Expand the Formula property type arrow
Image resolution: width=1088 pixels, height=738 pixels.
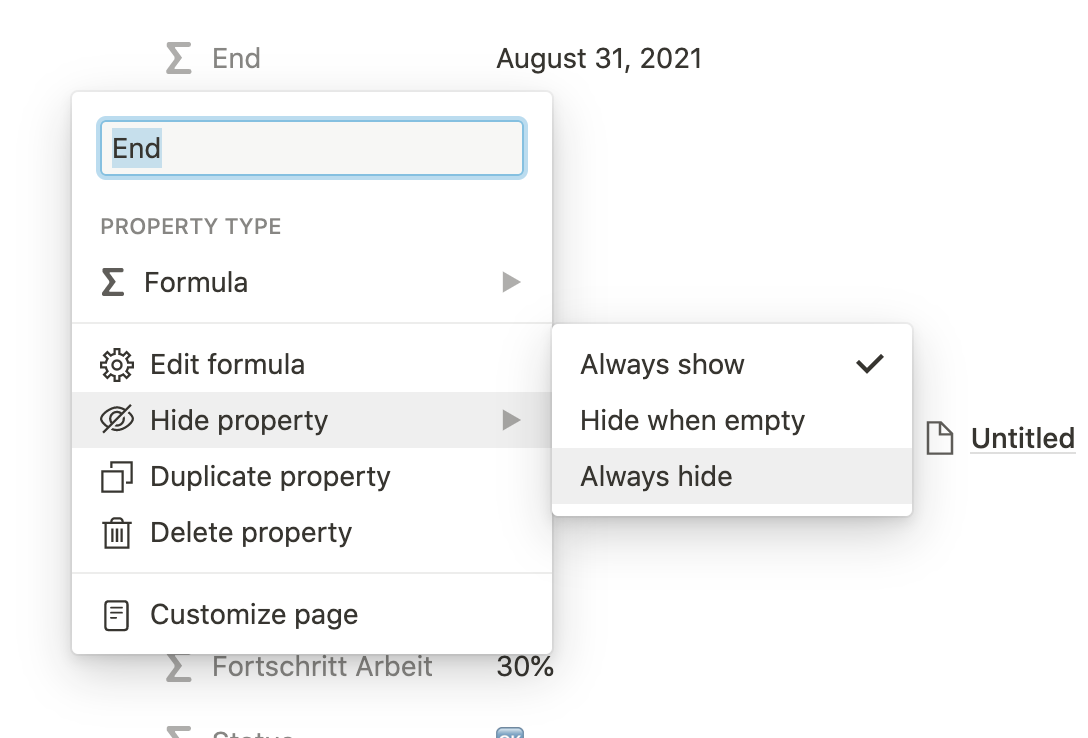coord(511,282)
